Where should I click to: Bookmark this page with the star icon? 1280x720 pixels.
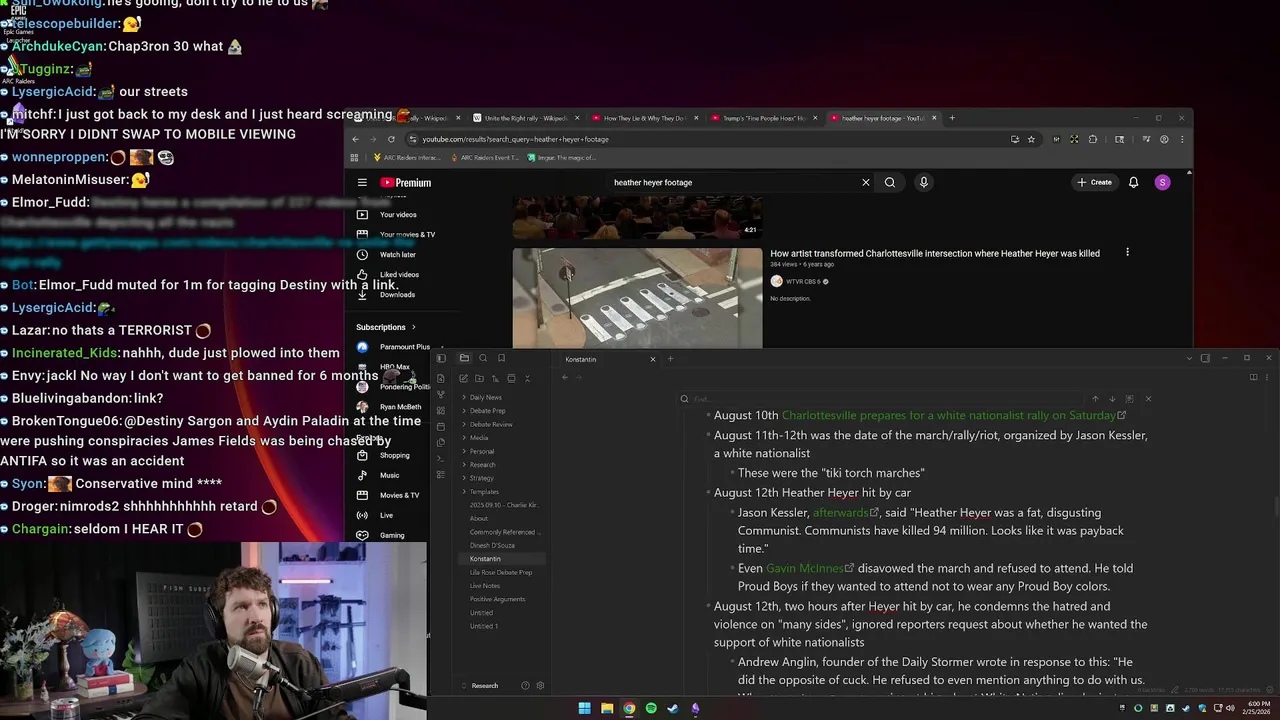coord(1031,139)
